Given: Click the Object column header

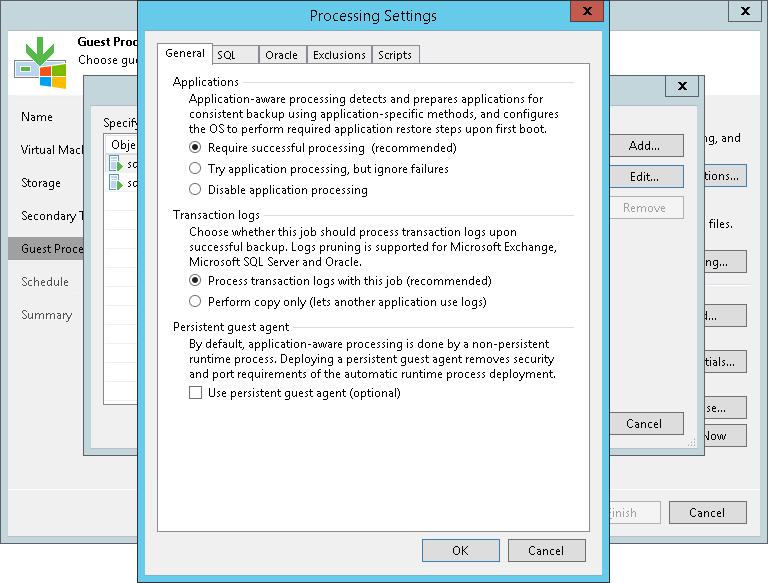Looking at the screenshot, I should click(123, 145).
